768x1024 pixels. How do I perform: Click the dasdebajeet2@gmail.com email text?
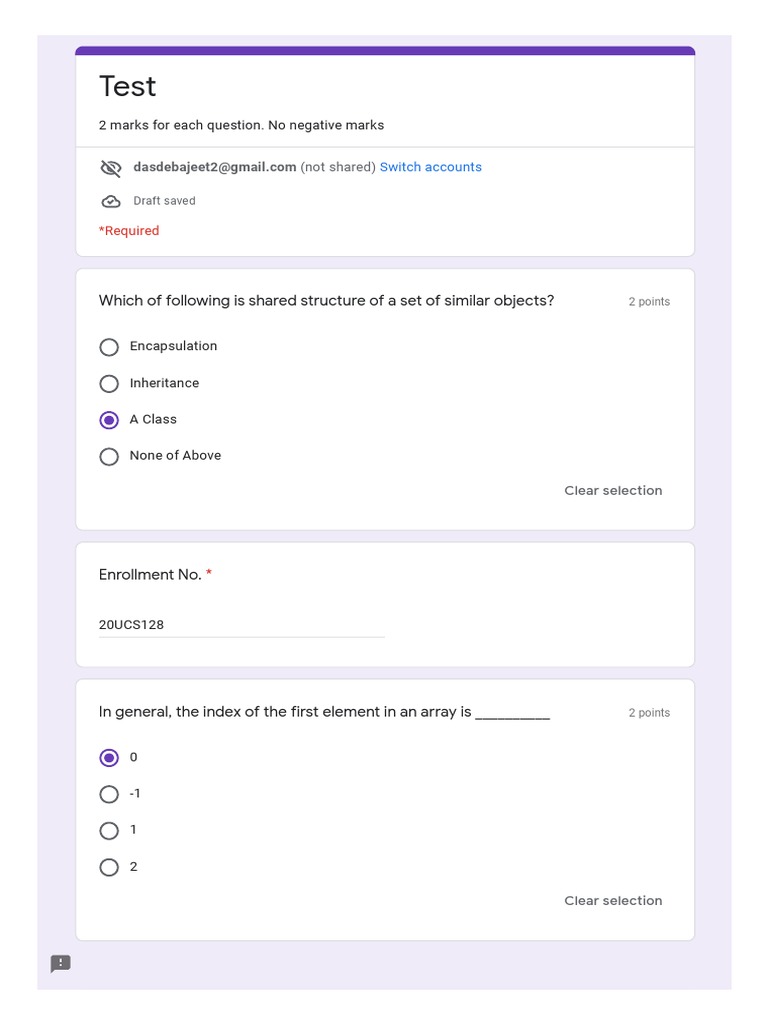[214, 167]
